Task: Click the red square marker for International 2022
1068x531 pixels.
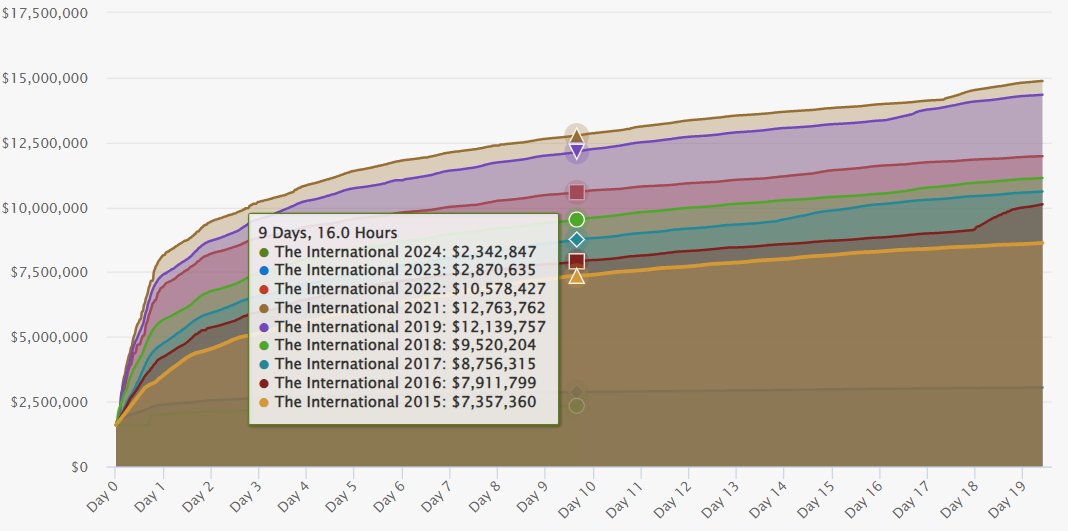Action: click(x=576, y=193)
